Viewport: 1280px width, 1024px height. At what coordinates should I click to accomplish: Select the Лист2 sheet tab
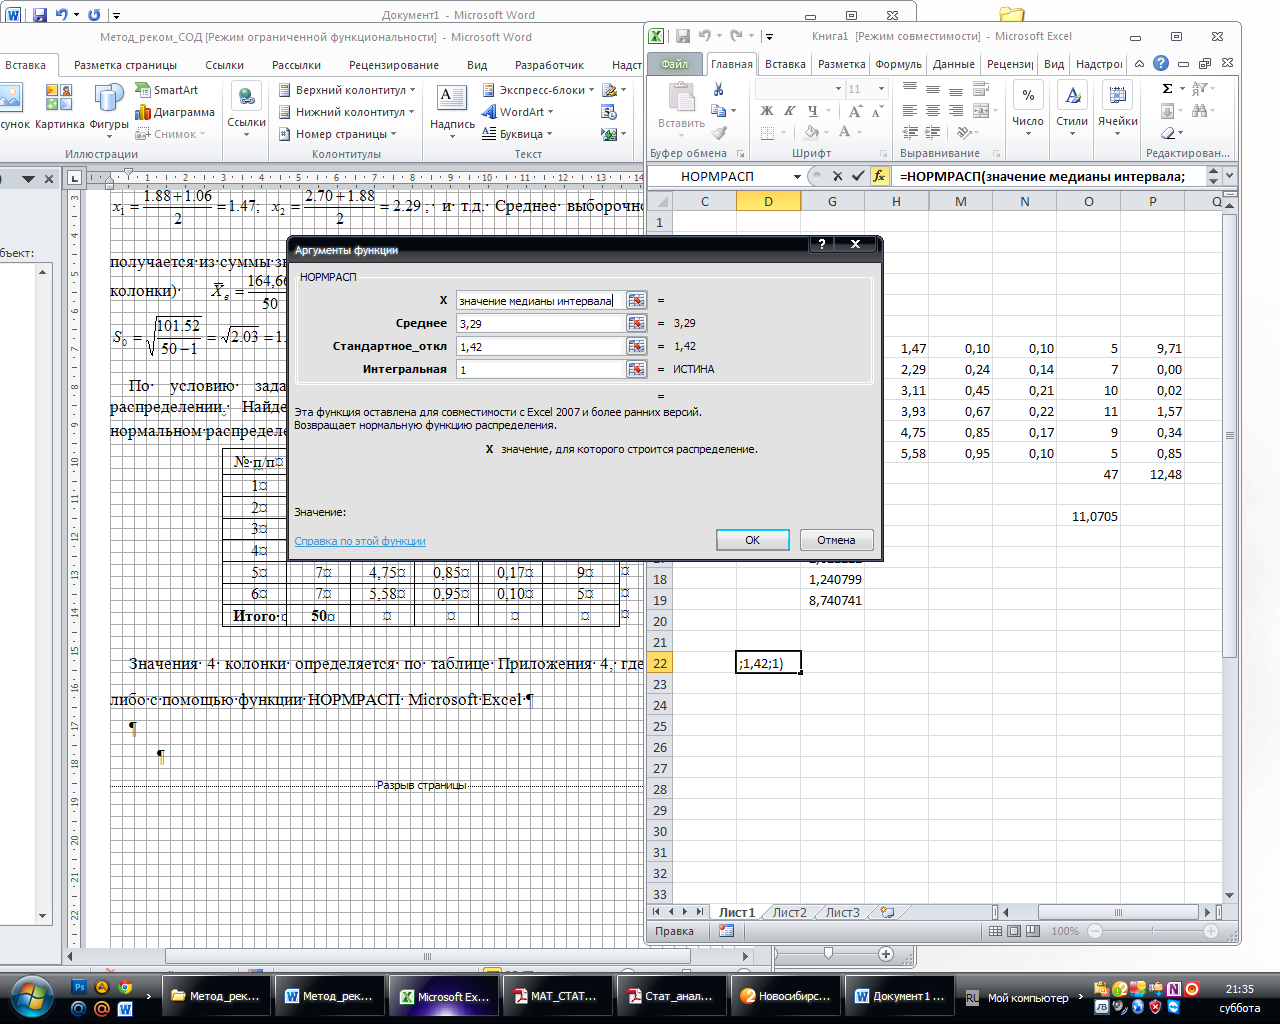pyautogui.click(x=789, y=912)
